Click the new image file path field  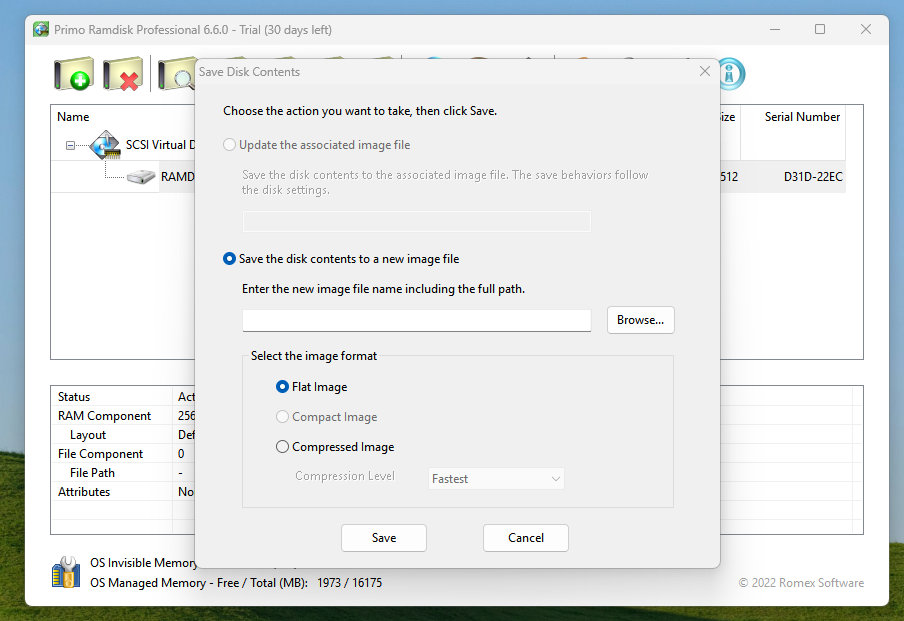[416, 320]
